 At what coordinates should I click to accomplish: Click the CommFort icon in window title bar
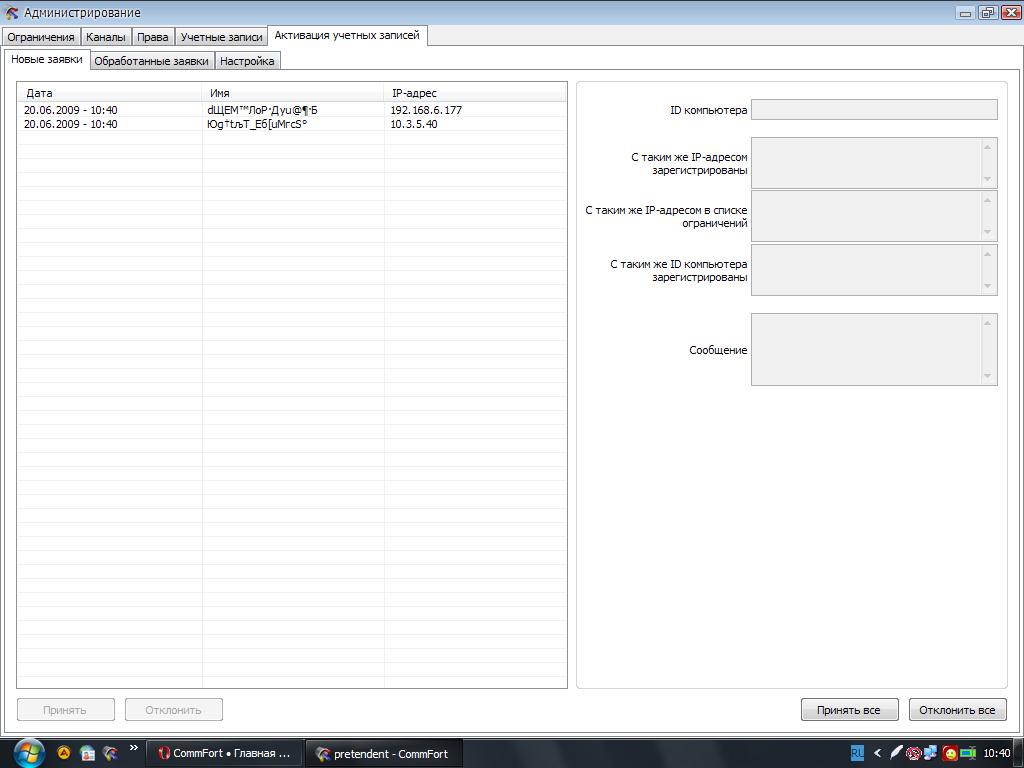[12, 13]
